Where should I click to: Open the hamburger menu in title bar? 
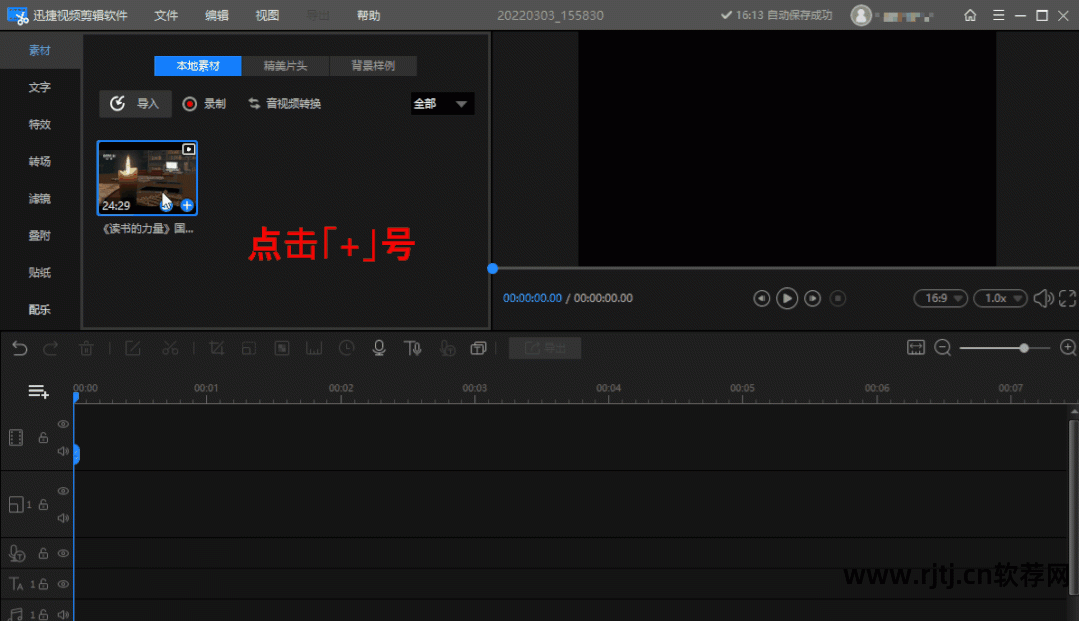point(998,15)
